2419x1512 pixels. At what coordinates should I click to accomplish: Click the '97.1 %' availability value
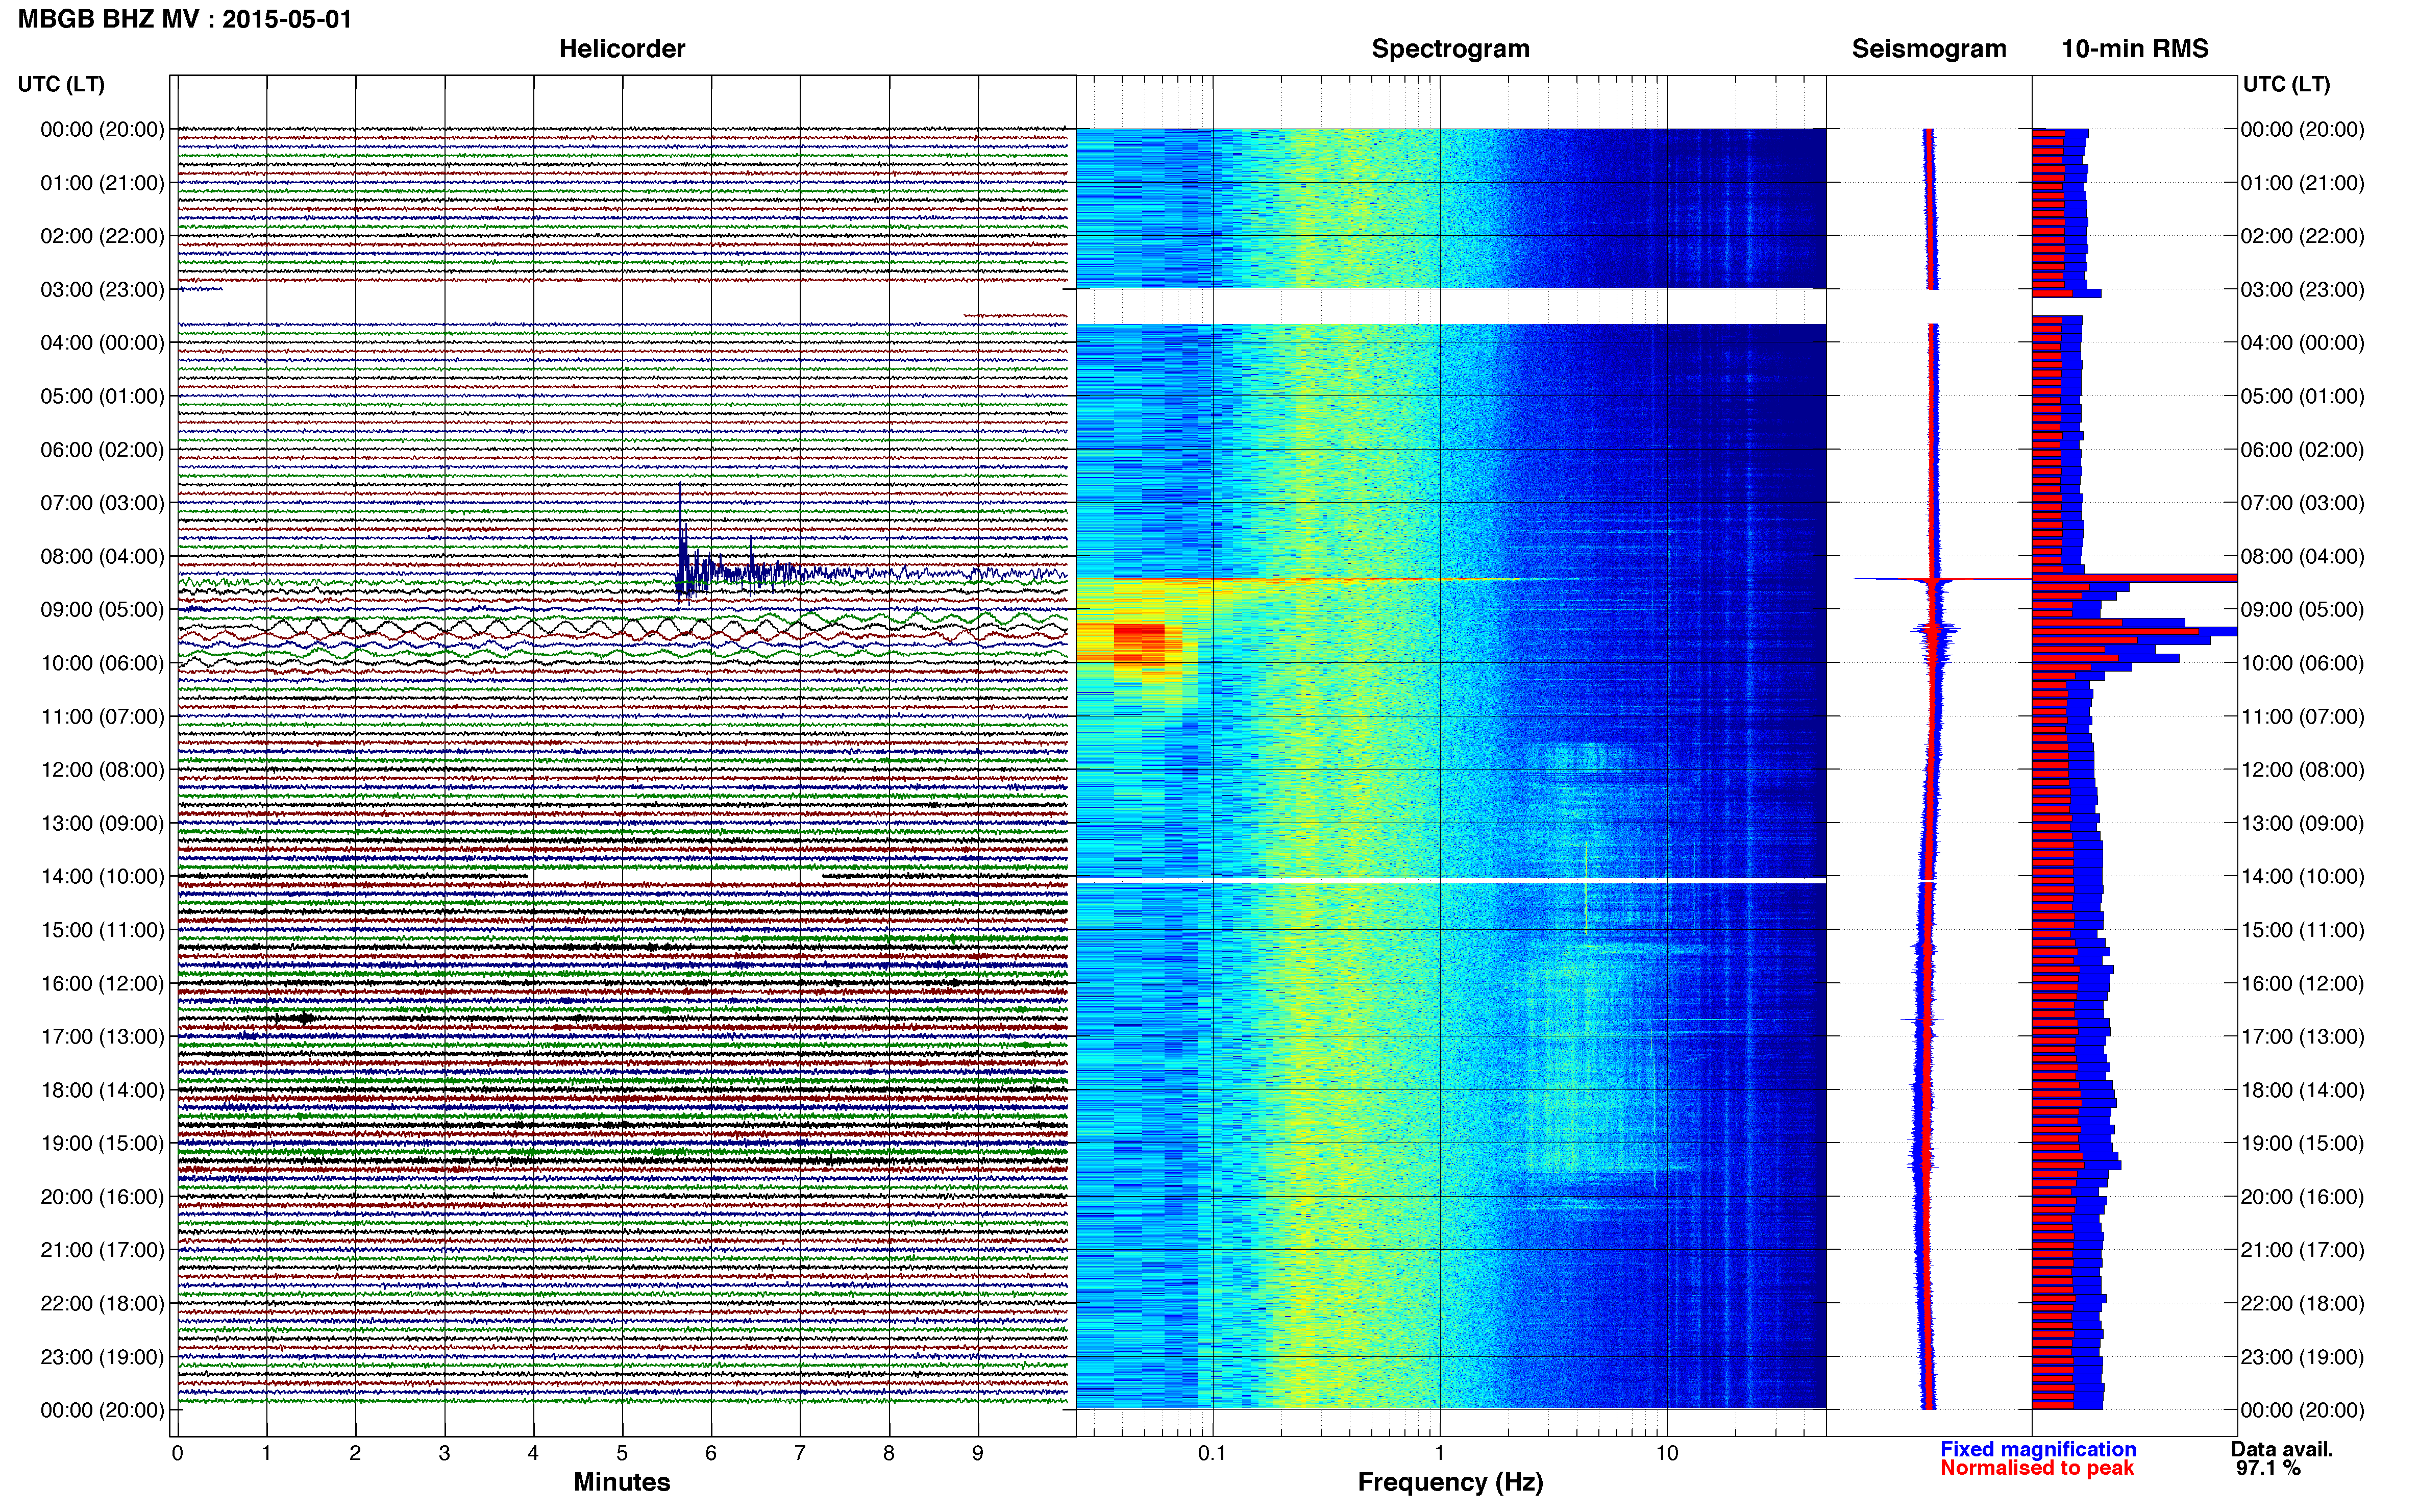2268,1468
